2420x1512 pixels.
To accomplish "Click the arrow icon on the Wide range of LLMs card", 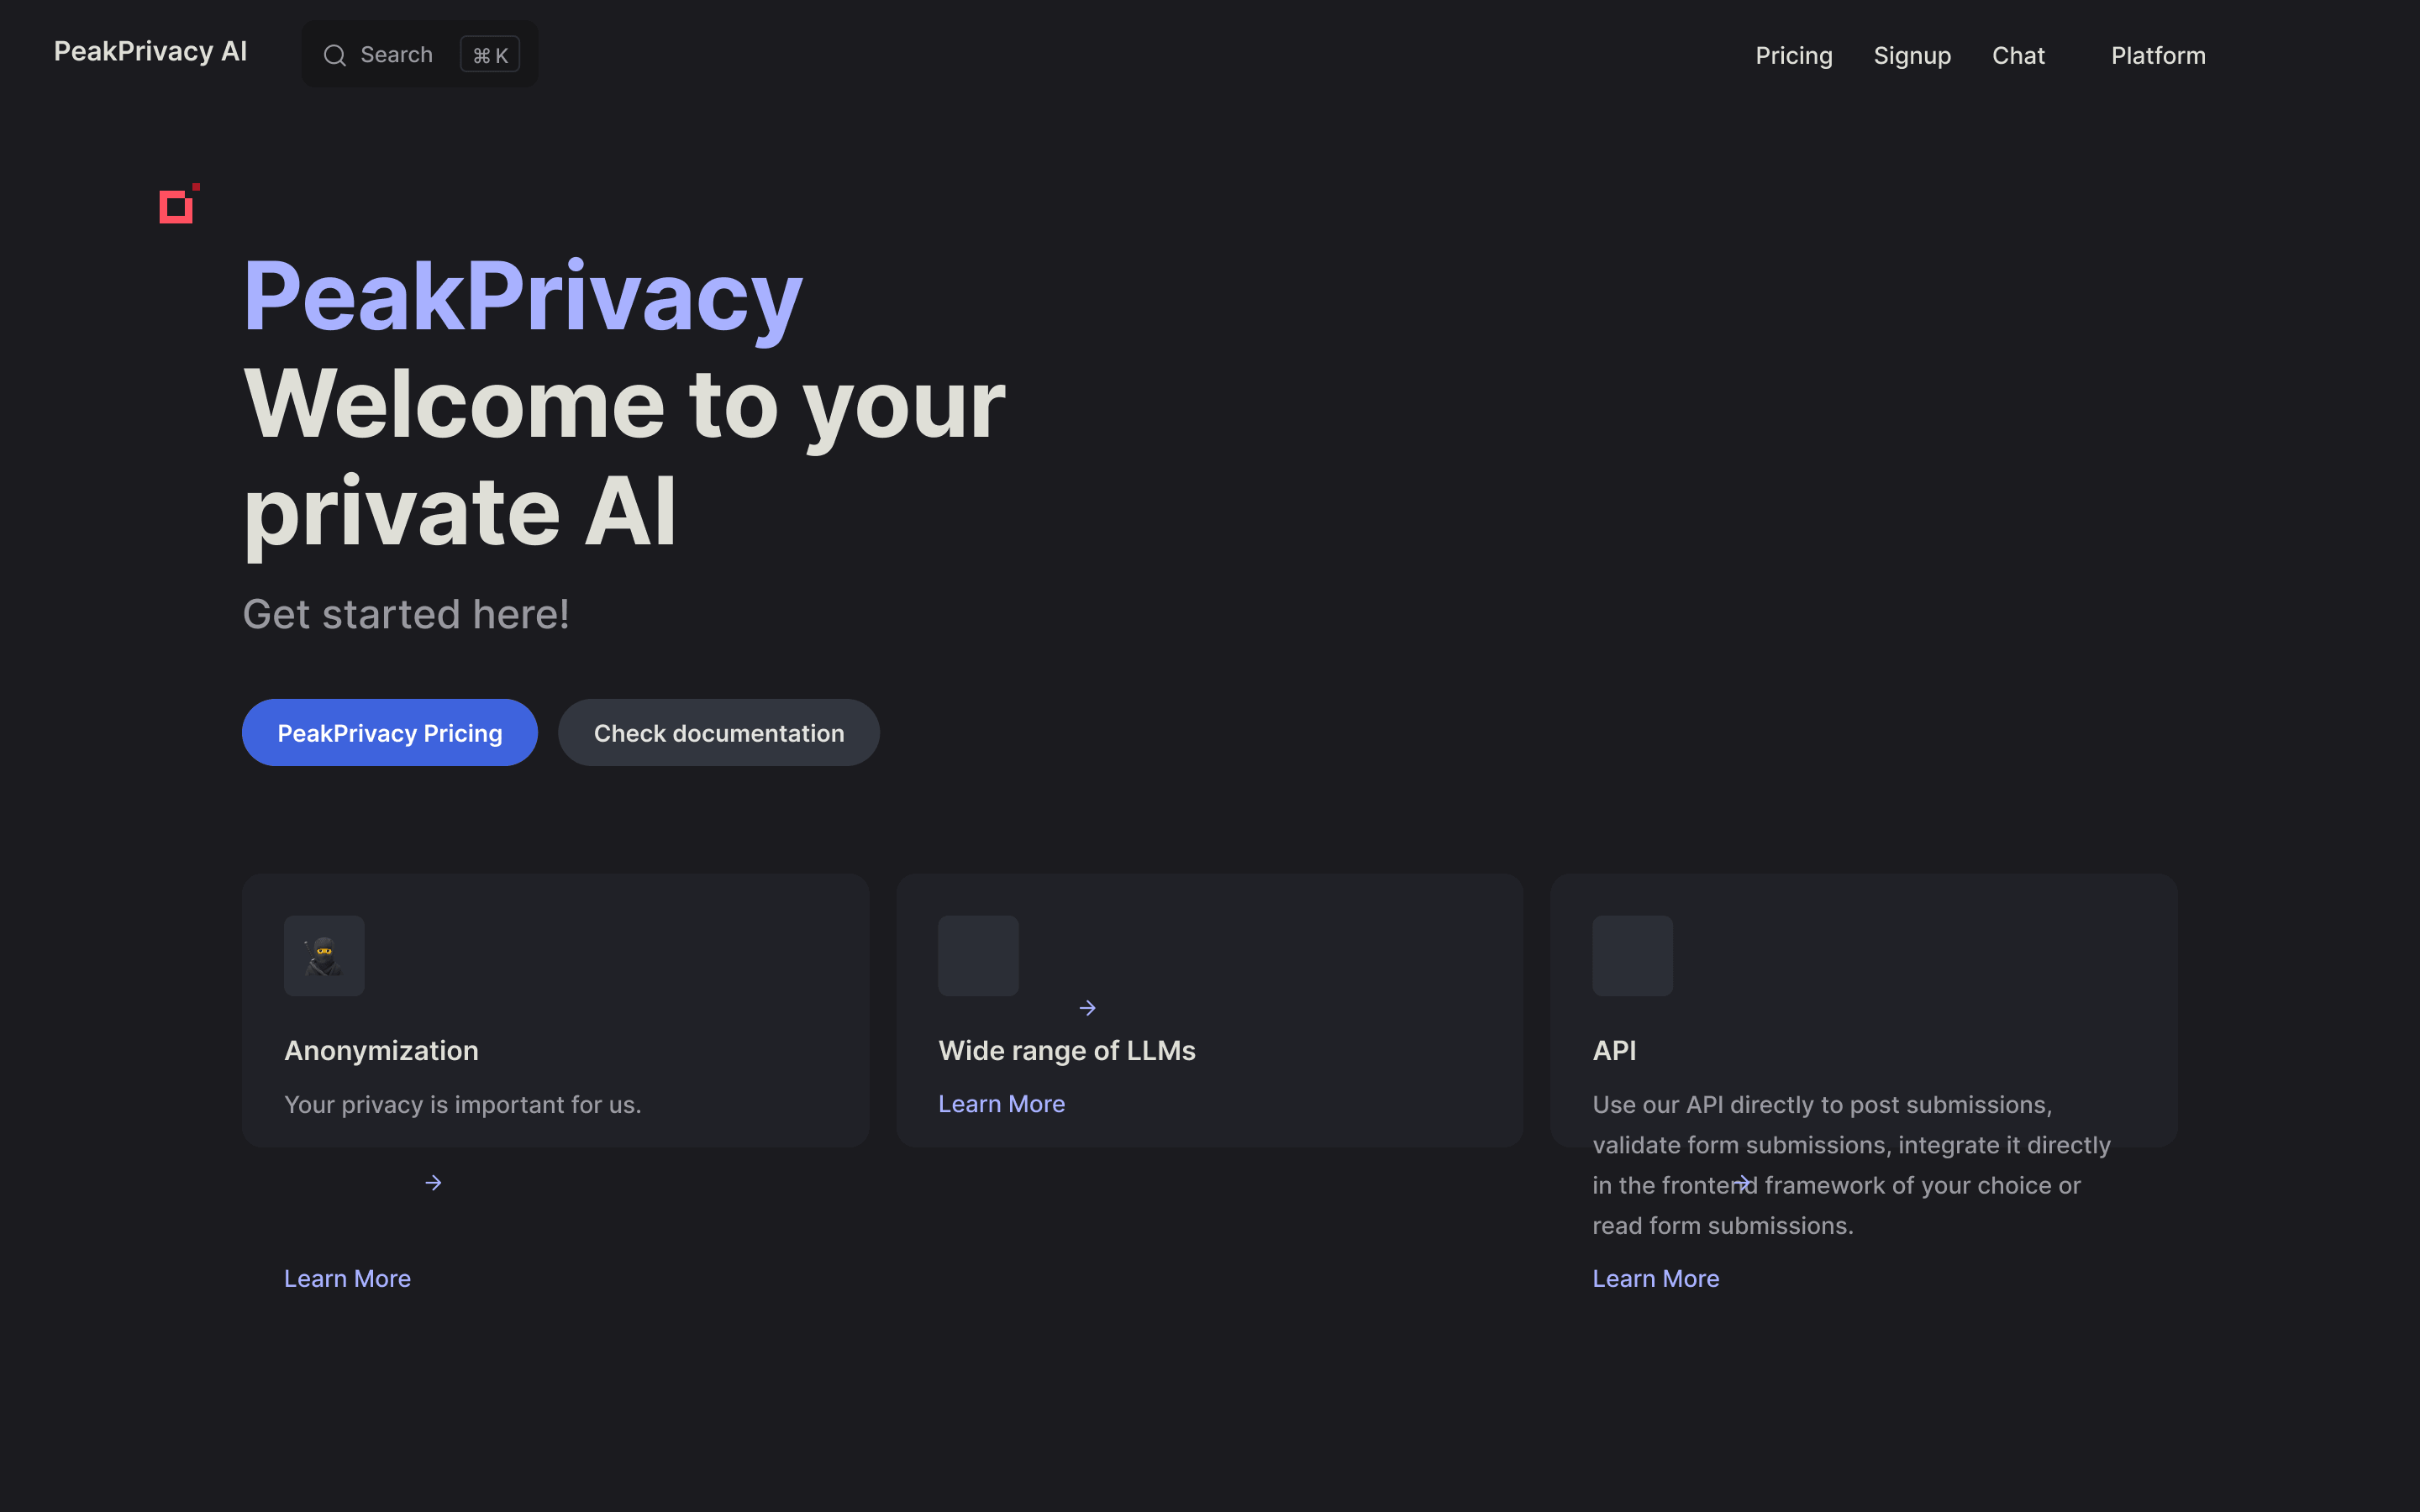I will [x=1088, y=1008].
